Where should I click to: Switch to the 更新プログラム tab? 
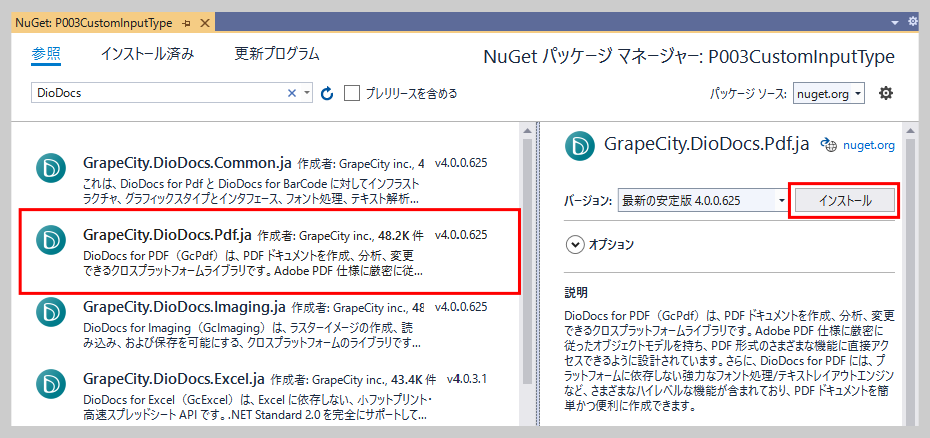[277, 54]
